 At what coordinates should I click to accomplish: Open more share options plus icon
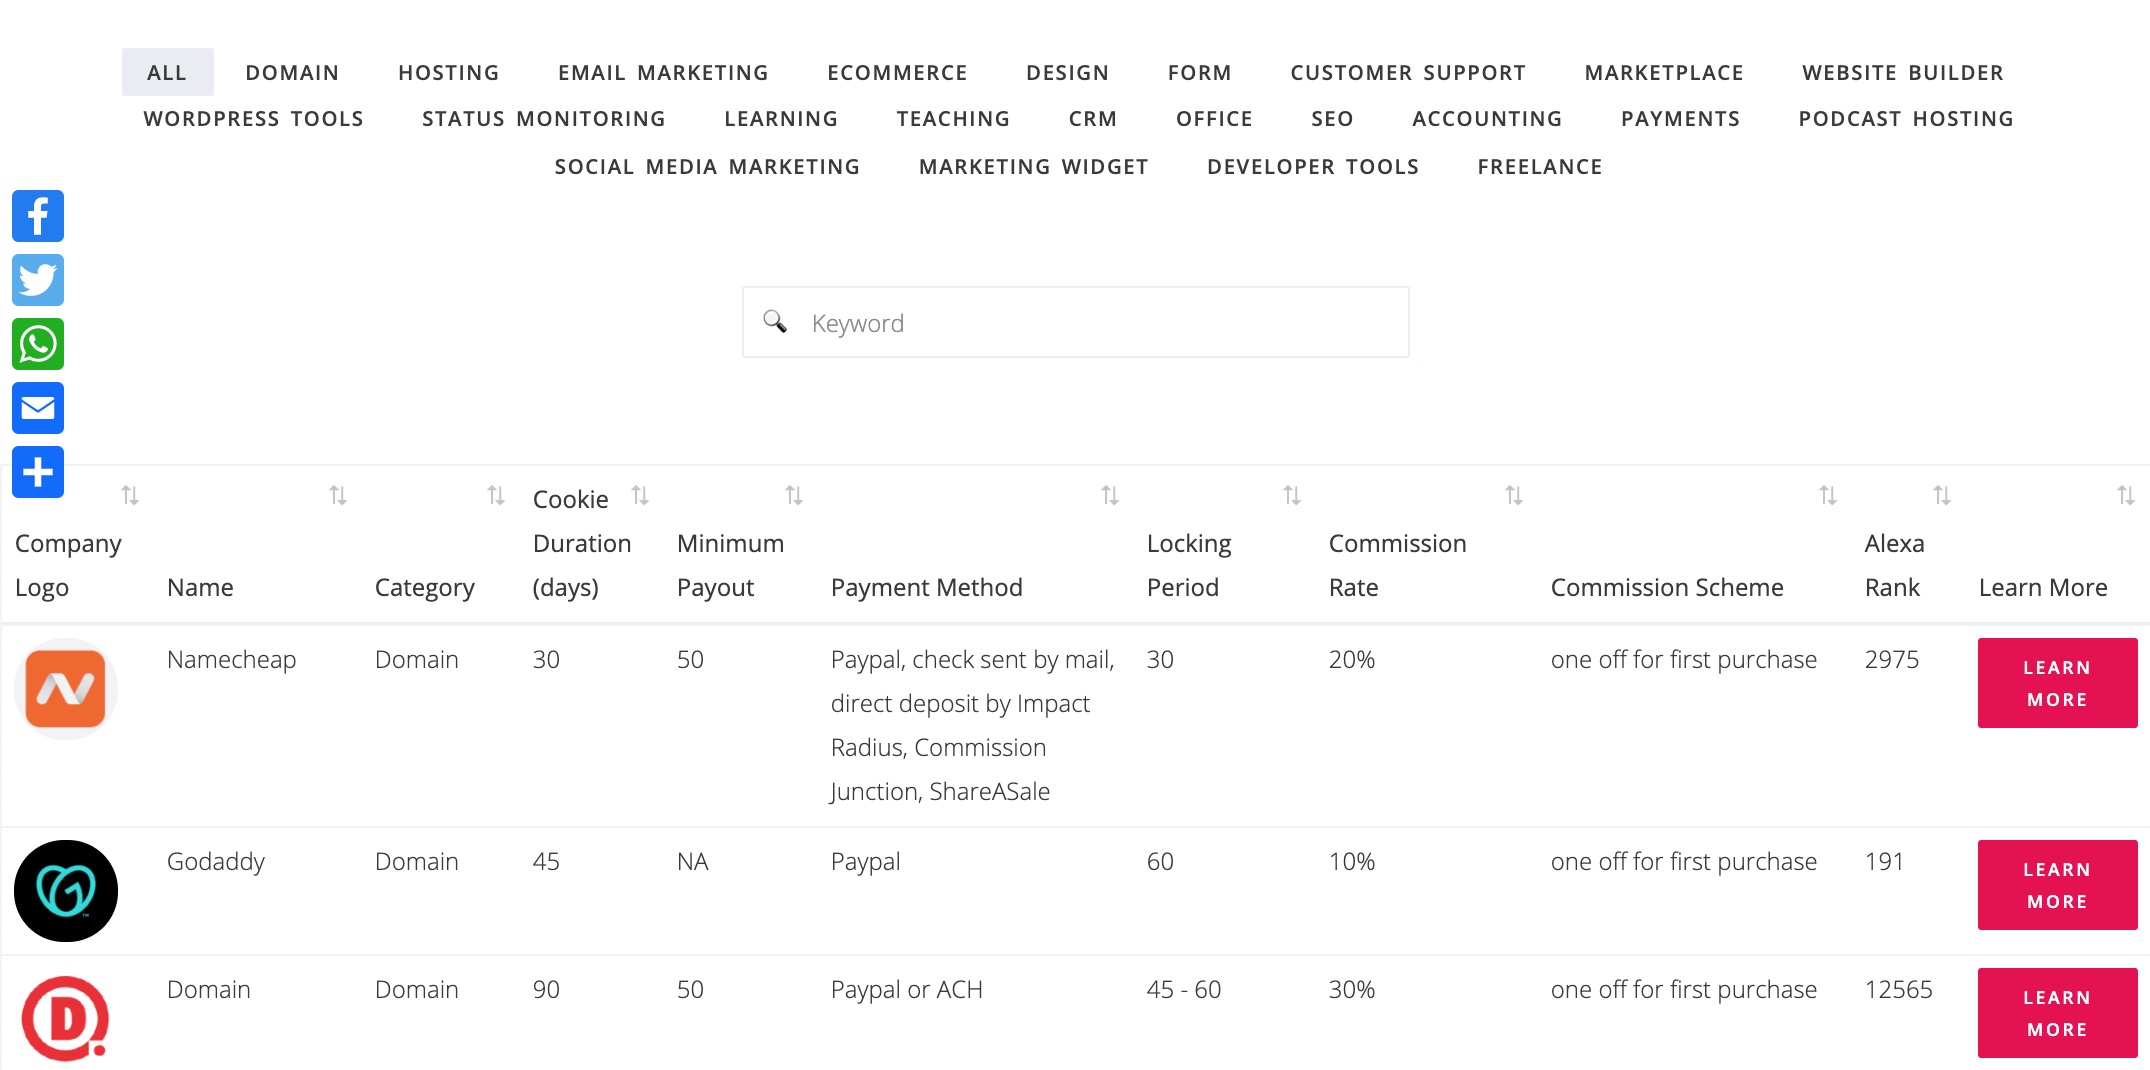pyautogui.click(x=38, y=472)
